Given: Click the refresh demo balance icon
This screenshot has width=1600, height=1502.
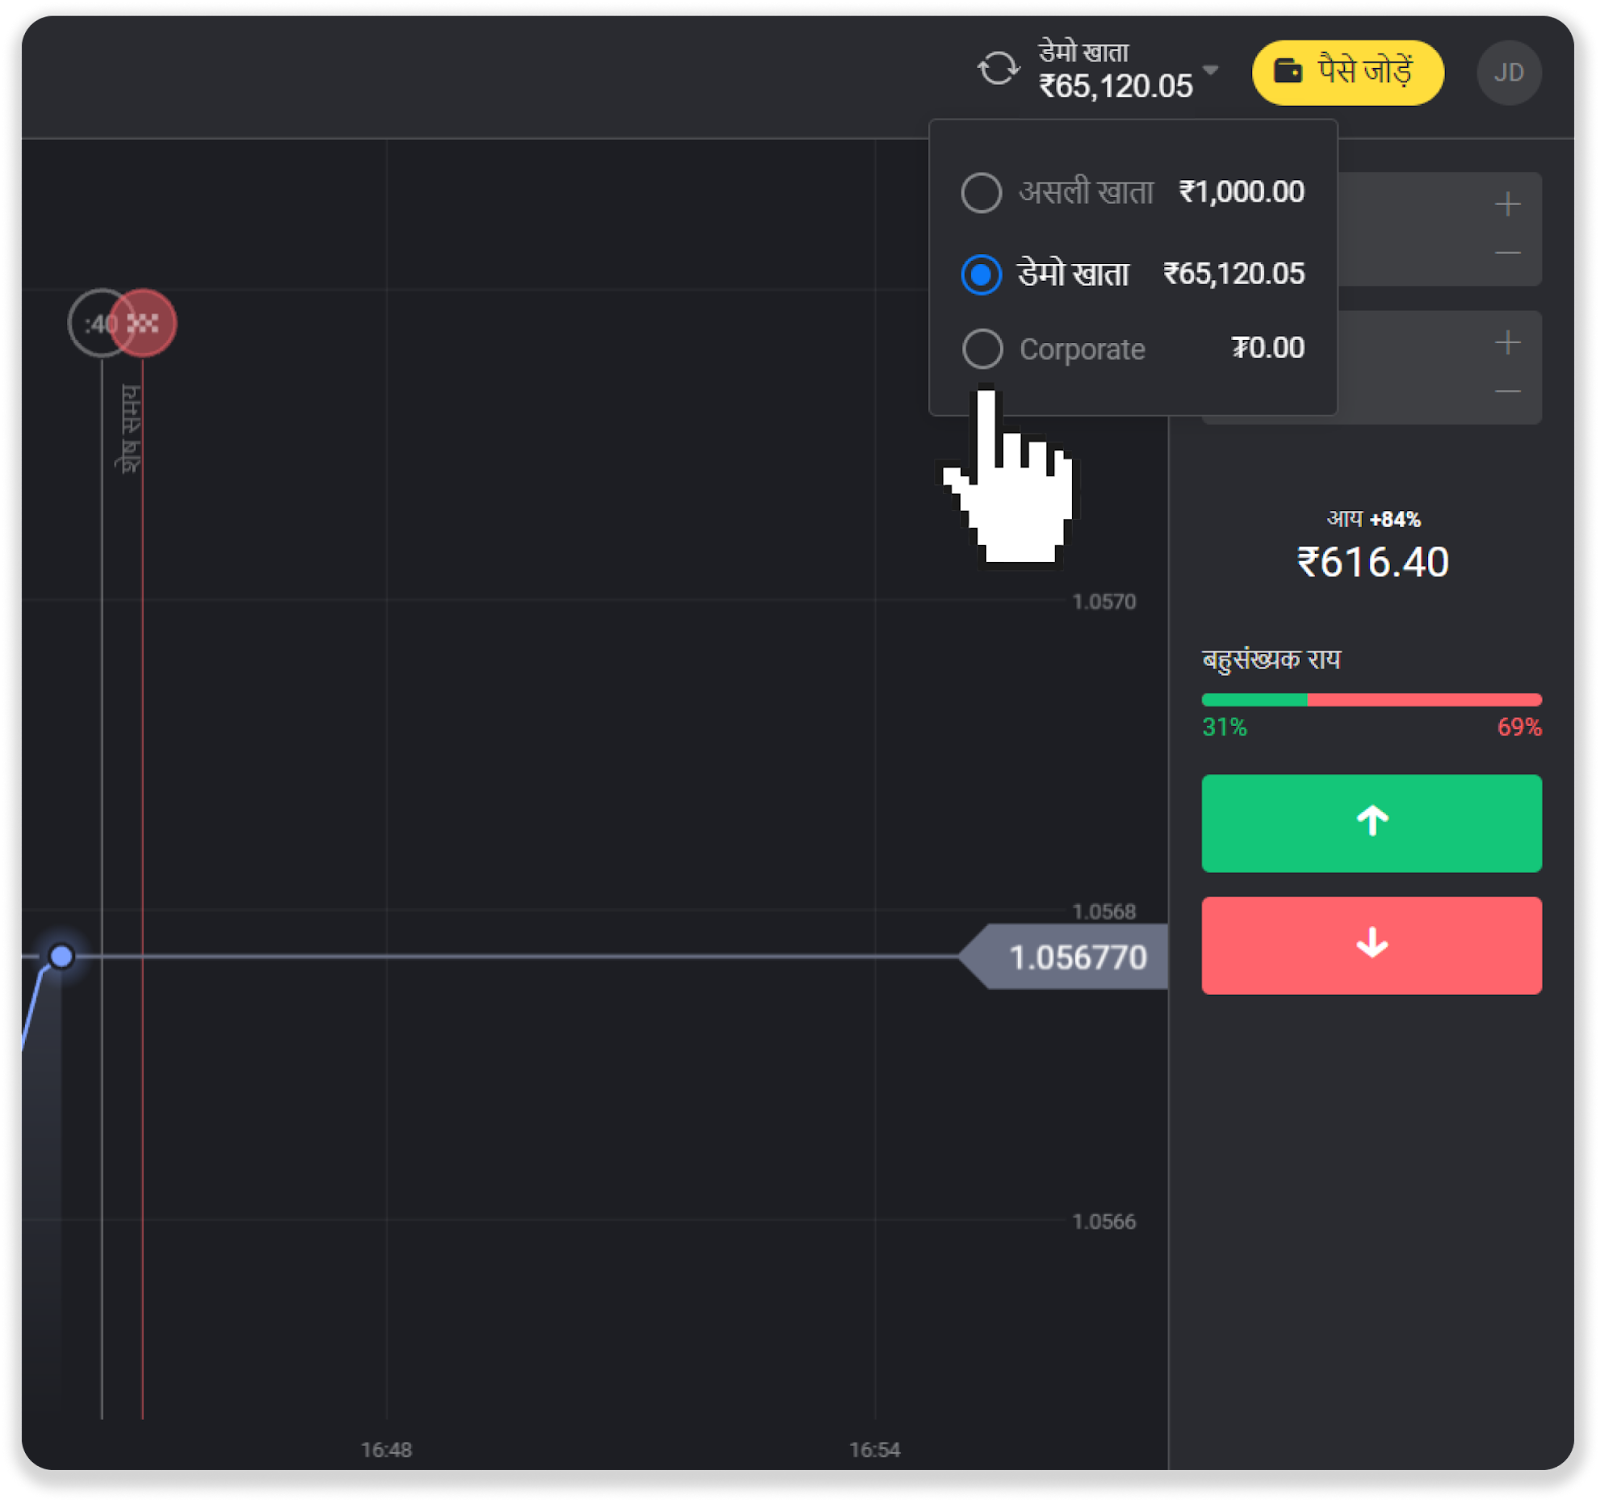Looking at the screenshot, I should (997, 70).
